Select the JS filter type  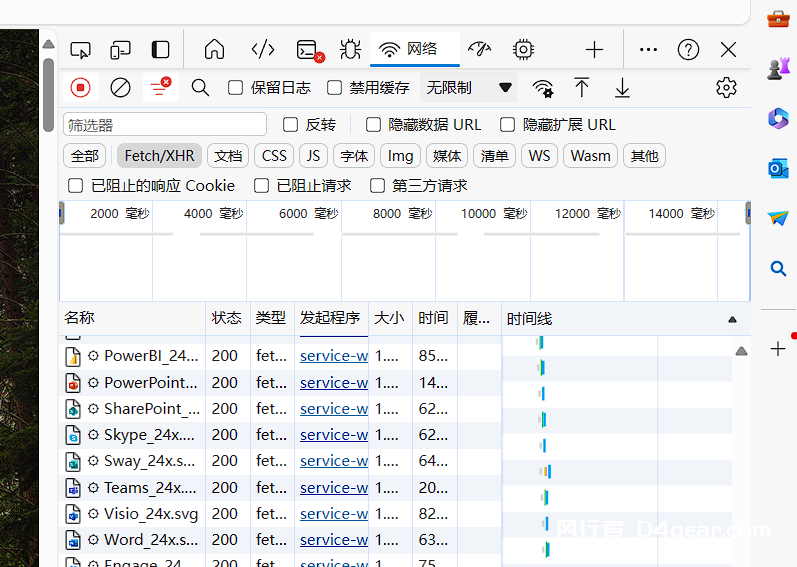[314, 156]
